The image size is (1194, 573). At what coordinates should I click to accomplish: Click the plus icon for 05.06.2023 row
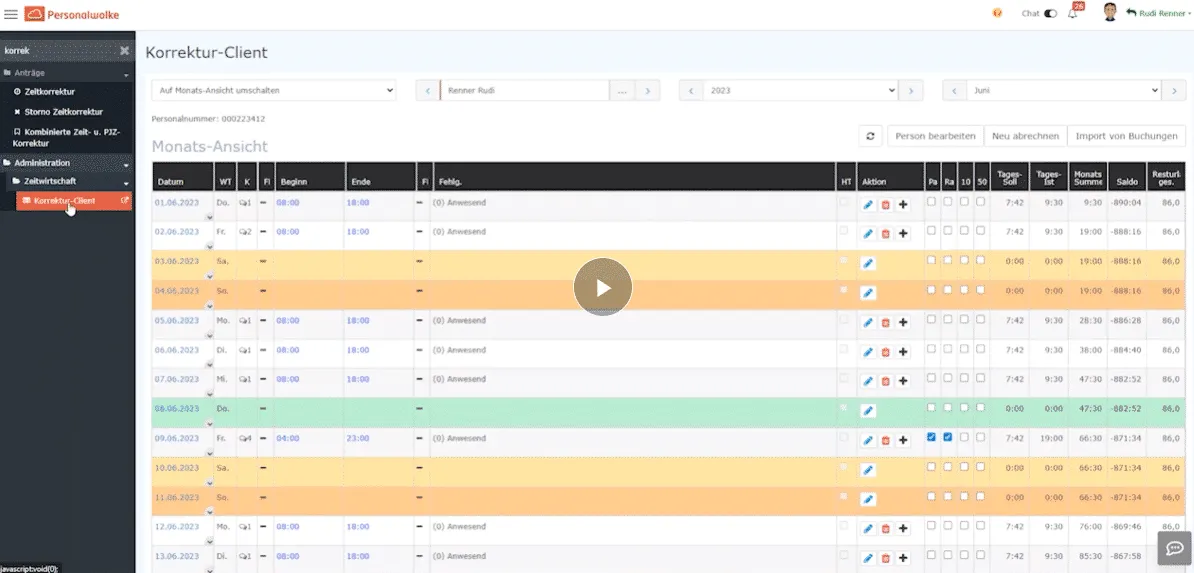click(903, 322)
